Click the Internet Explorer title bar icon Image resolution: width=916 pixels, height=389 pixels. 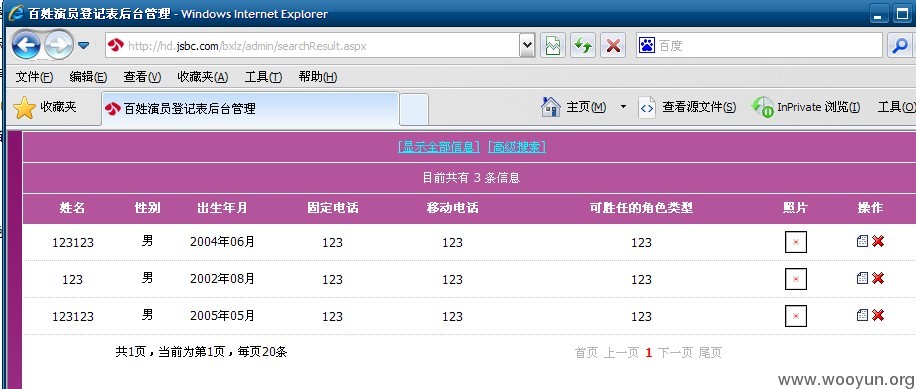16,12
